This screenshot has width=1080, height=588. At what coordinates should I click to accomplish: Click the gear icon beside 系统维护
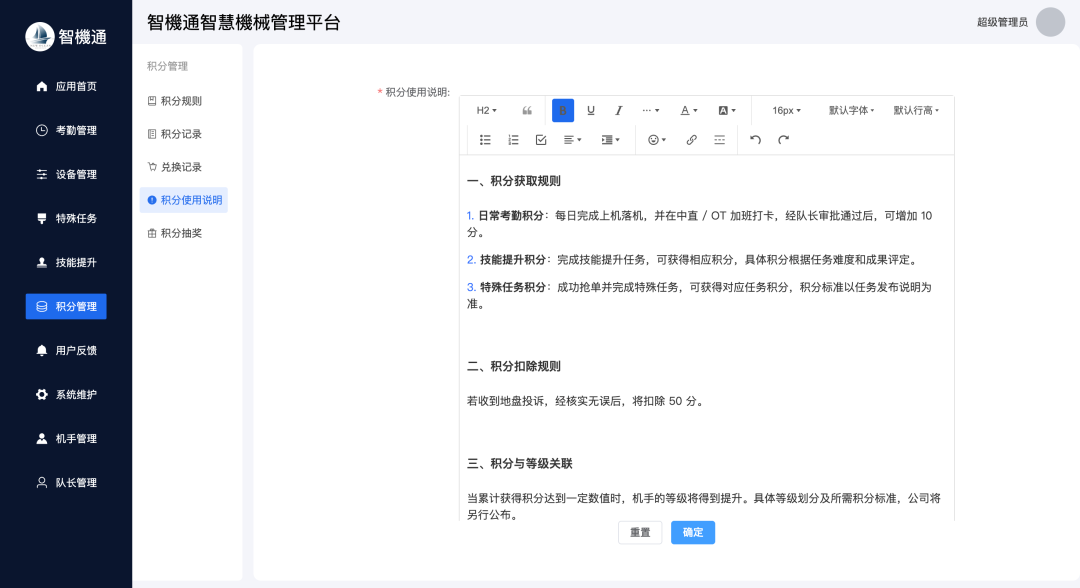pos(42,395)
